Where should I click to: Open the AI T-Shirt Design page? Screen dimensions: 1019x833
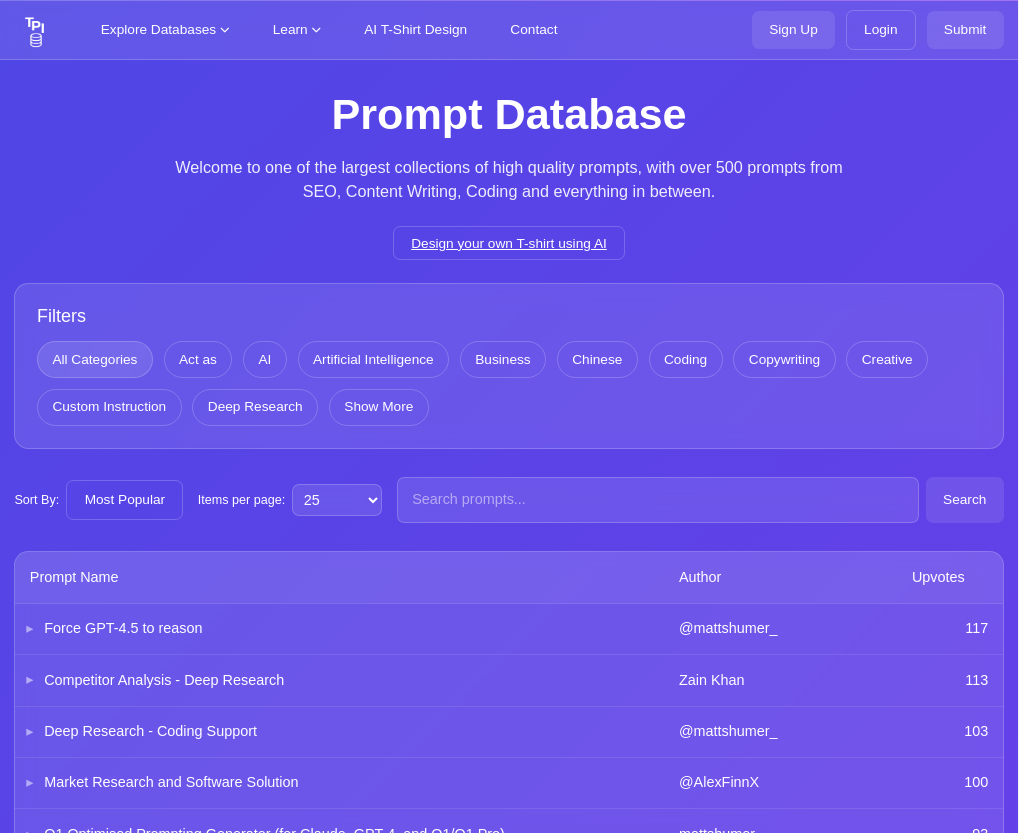pyautogui.click(x=415, y=30)
